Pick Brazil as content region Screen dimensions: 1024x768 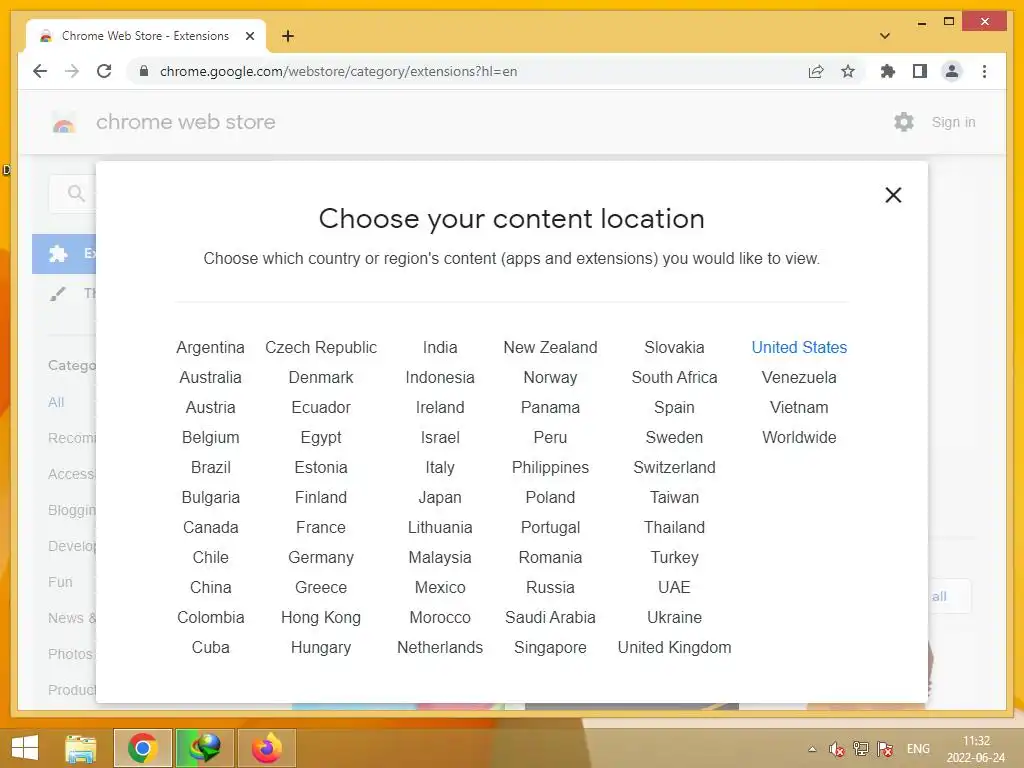210,468
